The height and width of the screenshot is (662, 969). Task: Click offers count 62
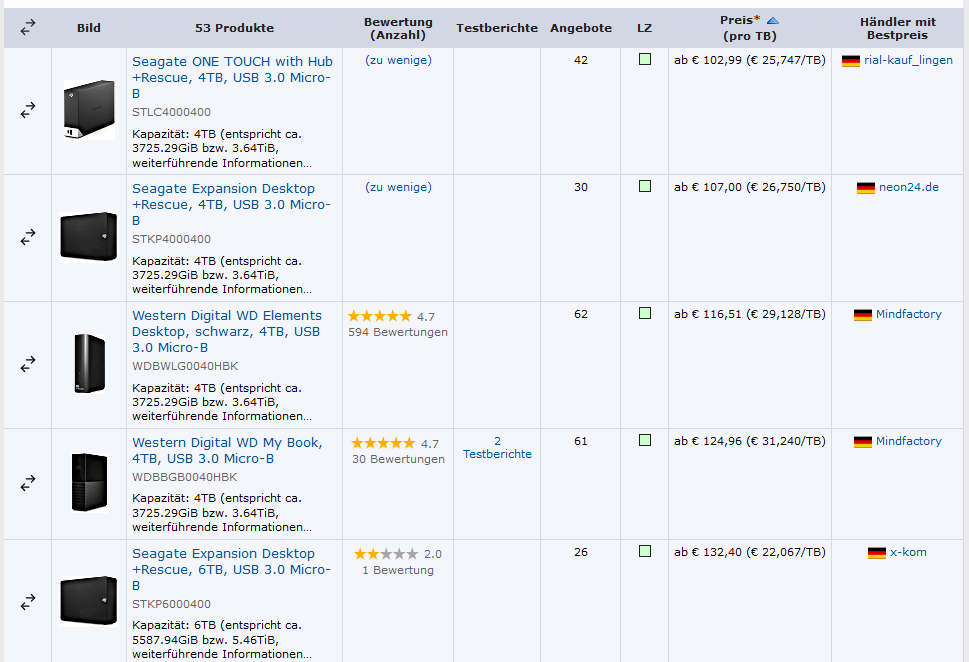tap(581, 314)
